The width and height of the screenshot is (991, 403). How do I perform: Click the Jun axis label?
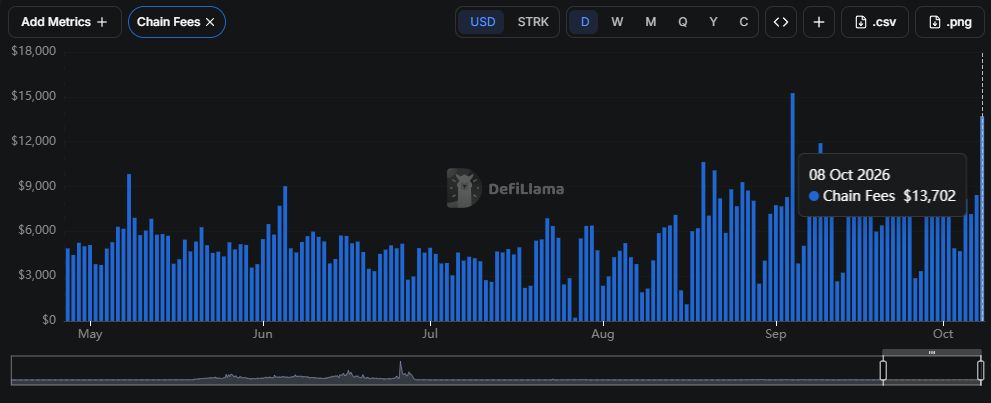[262, 334]
